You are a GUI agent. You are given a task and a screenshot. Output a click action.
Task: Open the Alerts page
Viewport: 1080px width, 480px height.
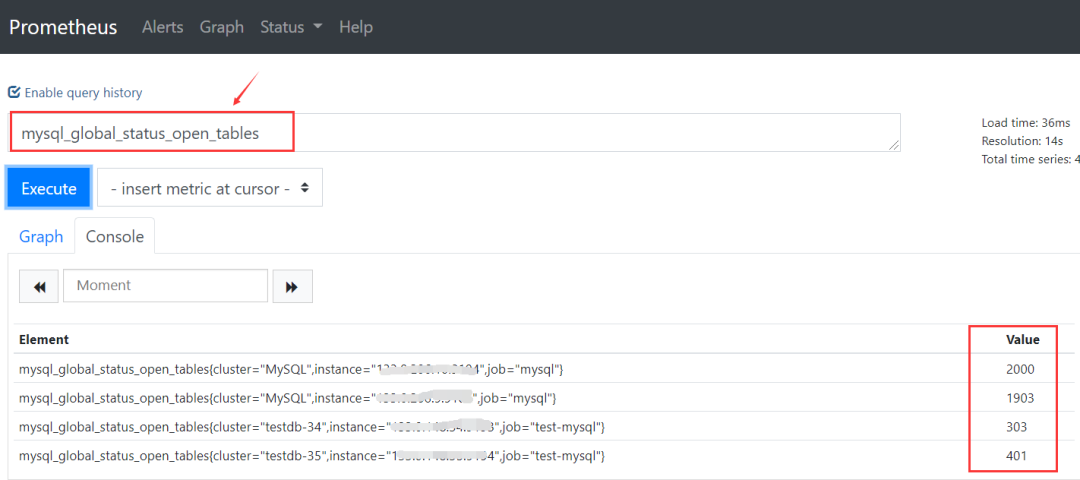(x=163, y=27)
